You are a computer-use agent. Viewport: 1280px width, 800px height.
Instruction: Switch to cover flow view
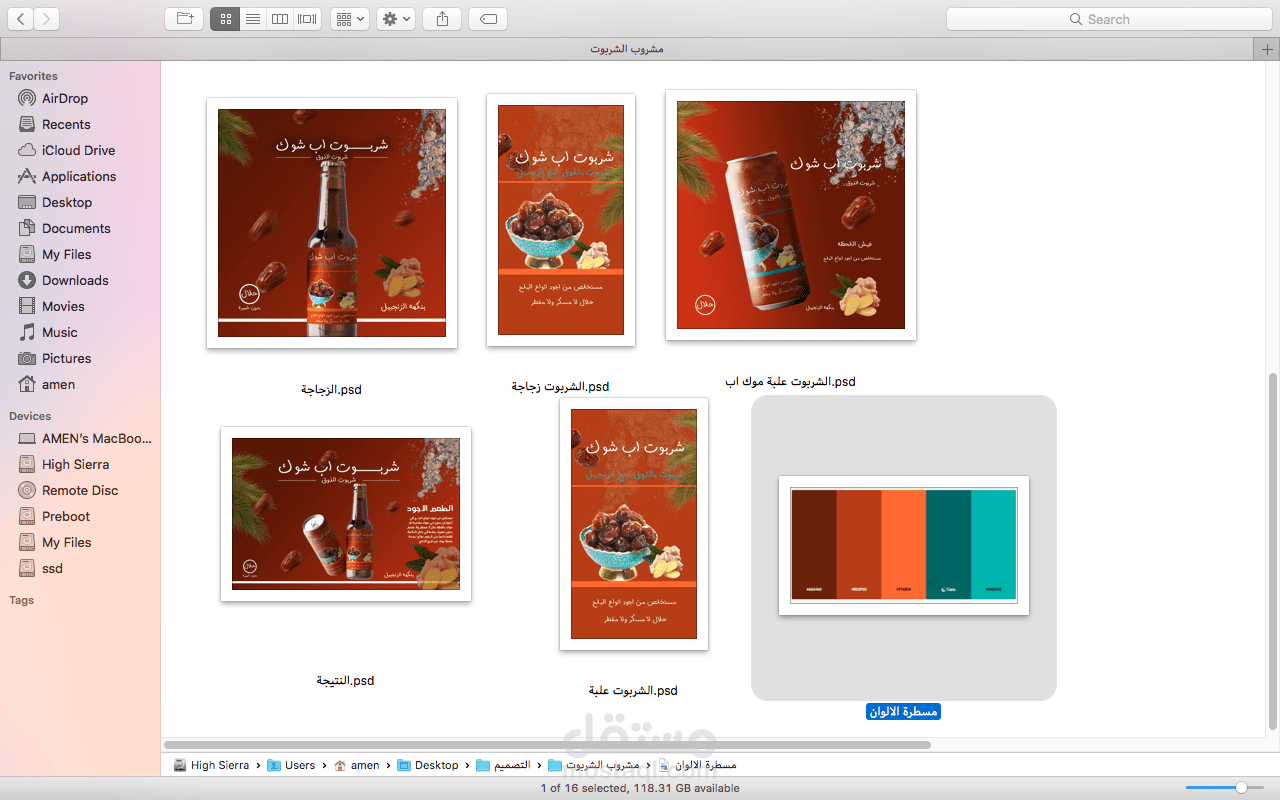(307, 19)
